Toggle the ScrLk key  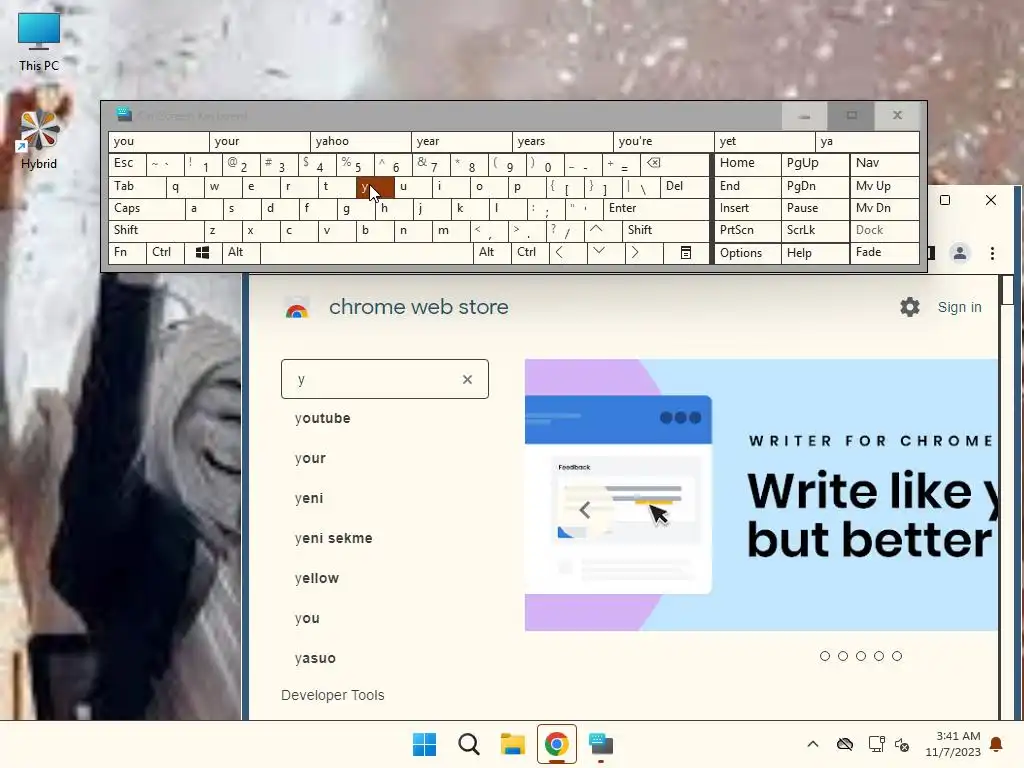click(815, 231)
